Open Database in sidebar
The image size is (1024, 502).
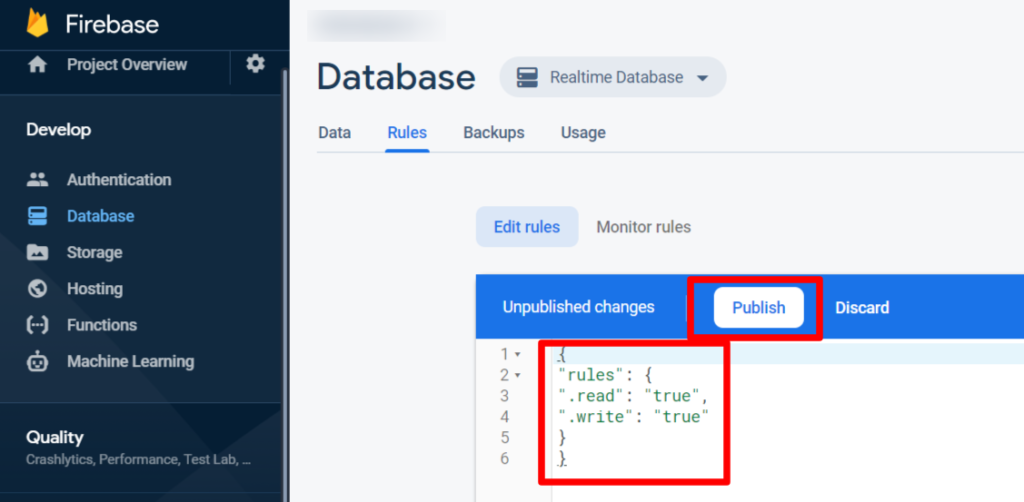pyautogui.click(x=101, y=216)
